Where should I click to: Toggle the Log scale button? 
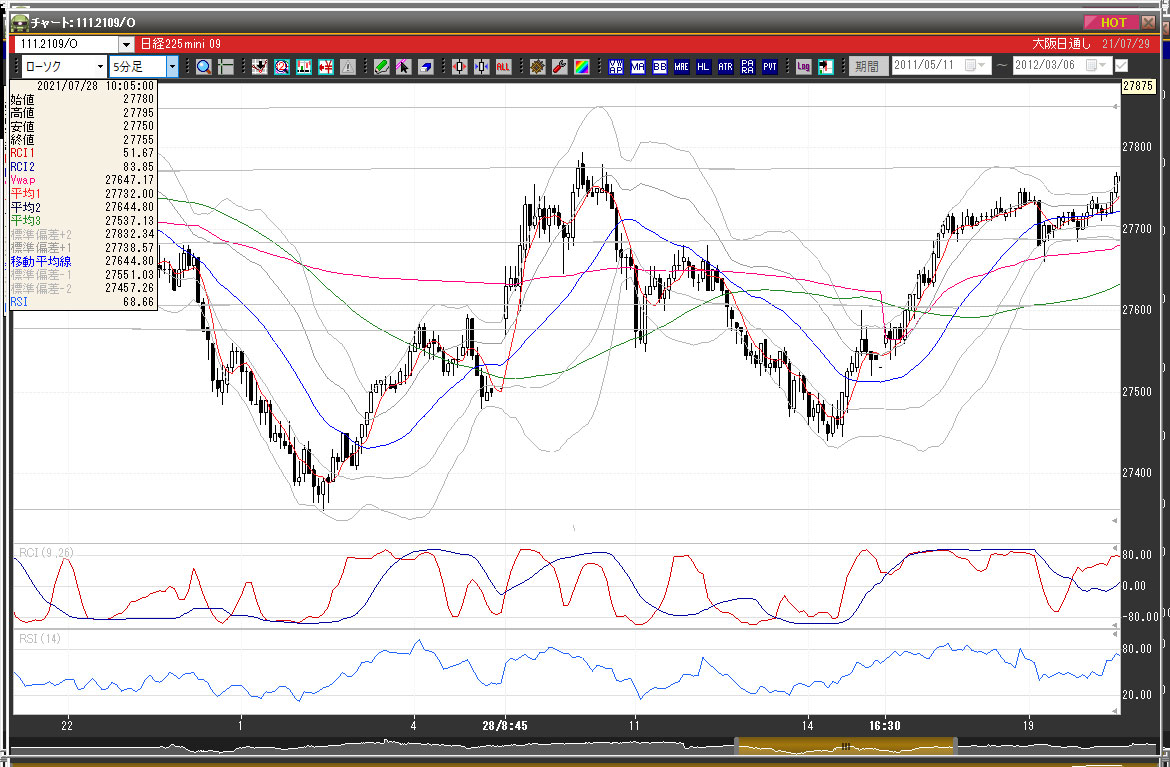click(x=803, y=67)
